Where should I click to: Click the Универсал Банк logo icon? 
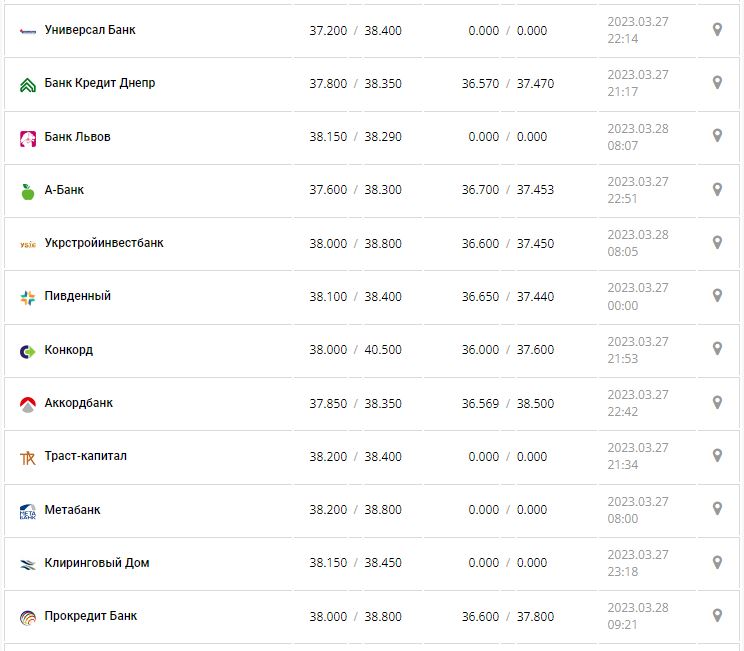(x=28, y=31)
